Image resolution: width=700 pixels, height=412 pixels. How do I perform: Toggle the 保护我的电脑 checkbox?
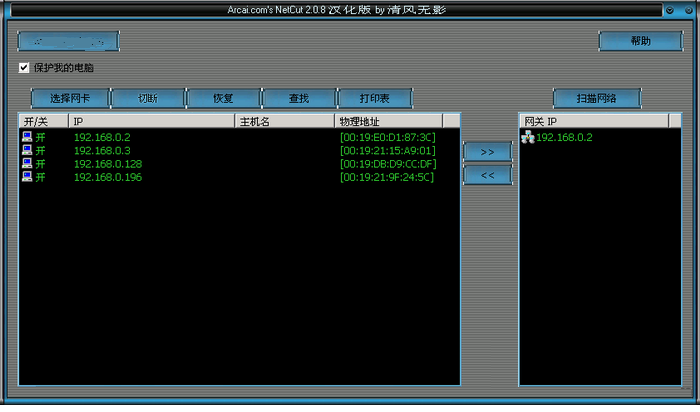point(24,68)
